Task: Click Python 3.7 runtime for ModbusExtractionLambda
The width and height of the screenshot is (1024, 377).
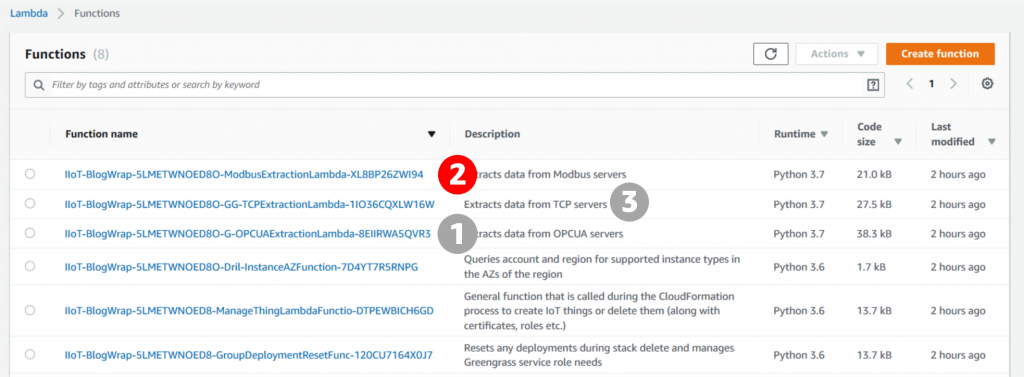Action: 799,175
